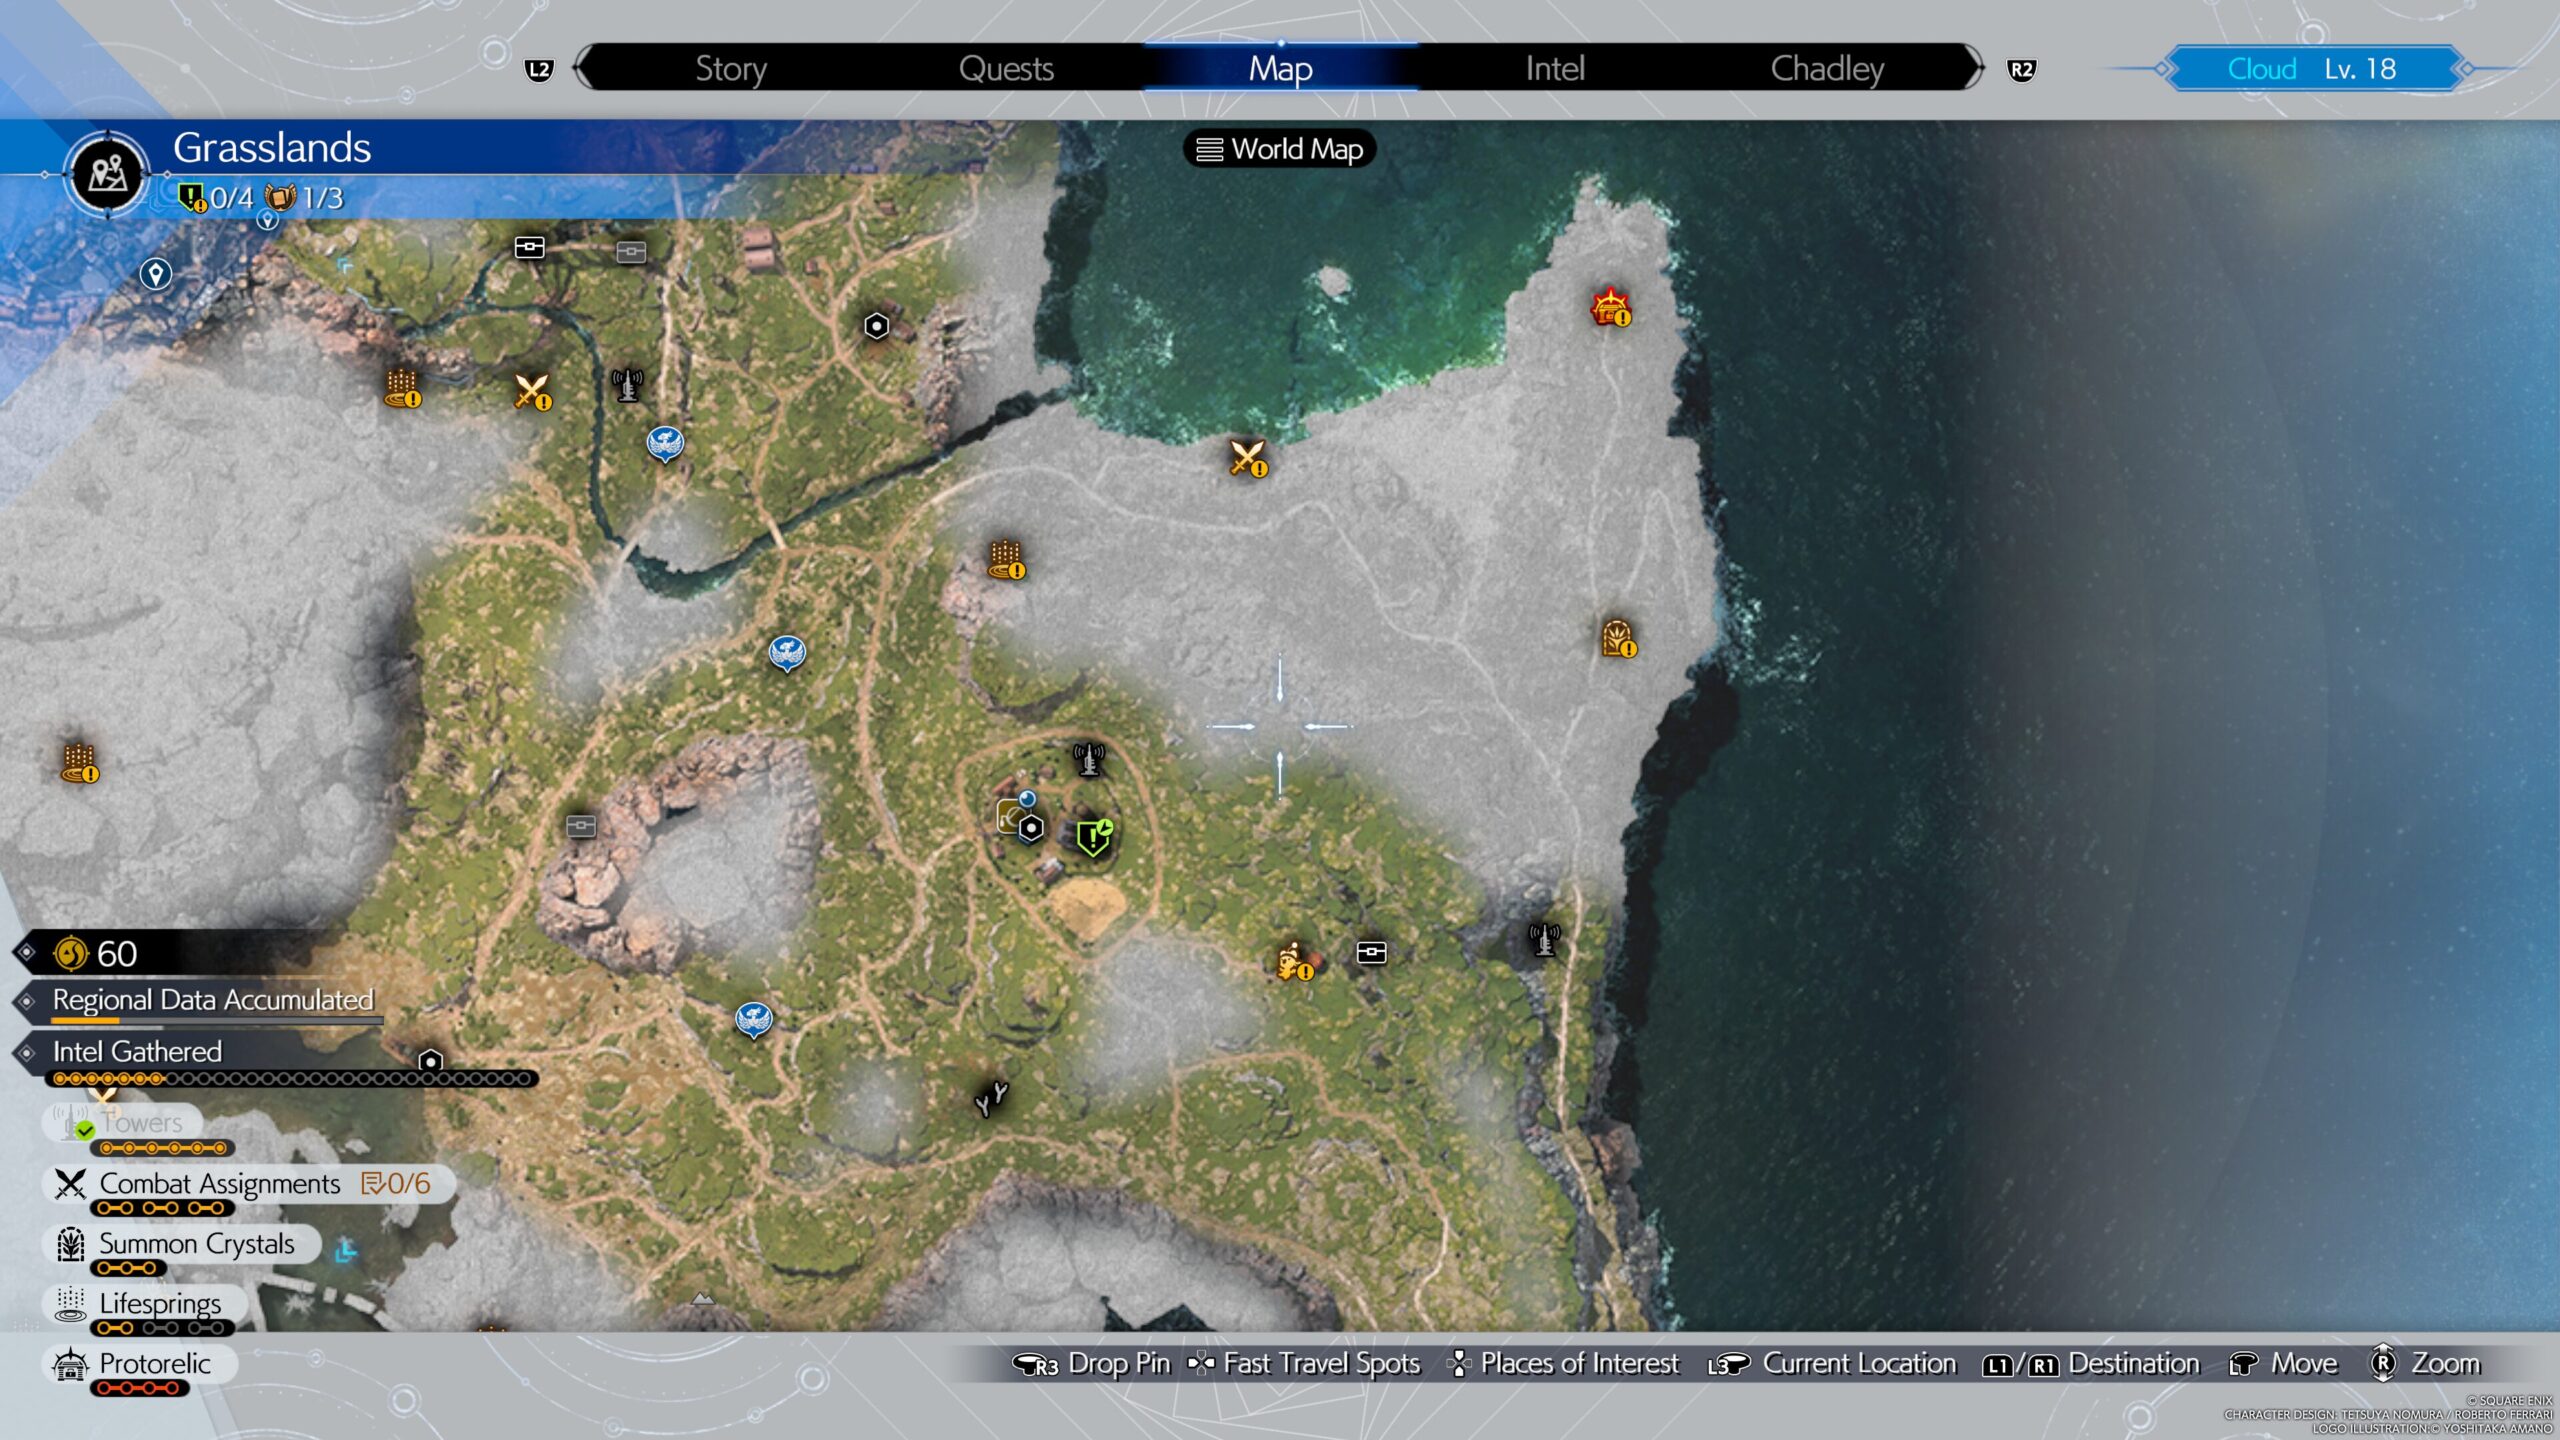Click the chocobo stop marker in the southwest
This screenshot has height=1440, width=2560.
tap(753, 1020)
